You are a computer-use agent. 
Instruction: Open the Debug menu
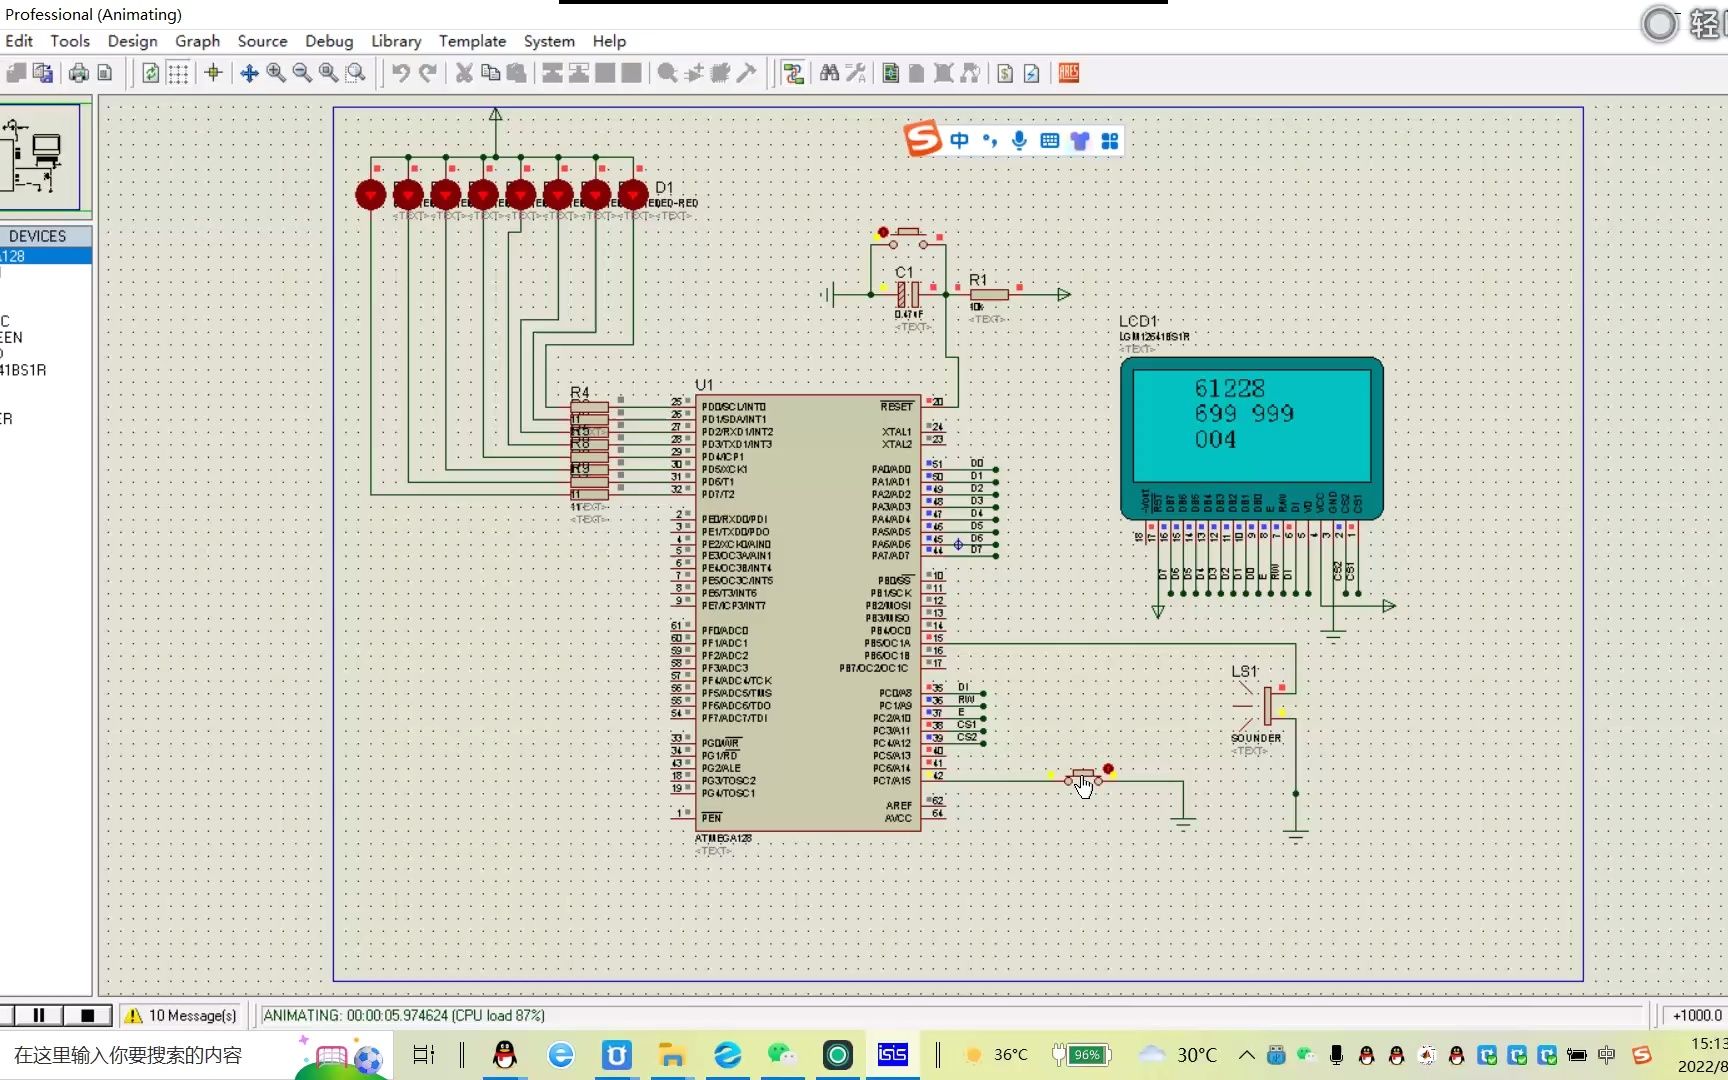pos(329,41)
